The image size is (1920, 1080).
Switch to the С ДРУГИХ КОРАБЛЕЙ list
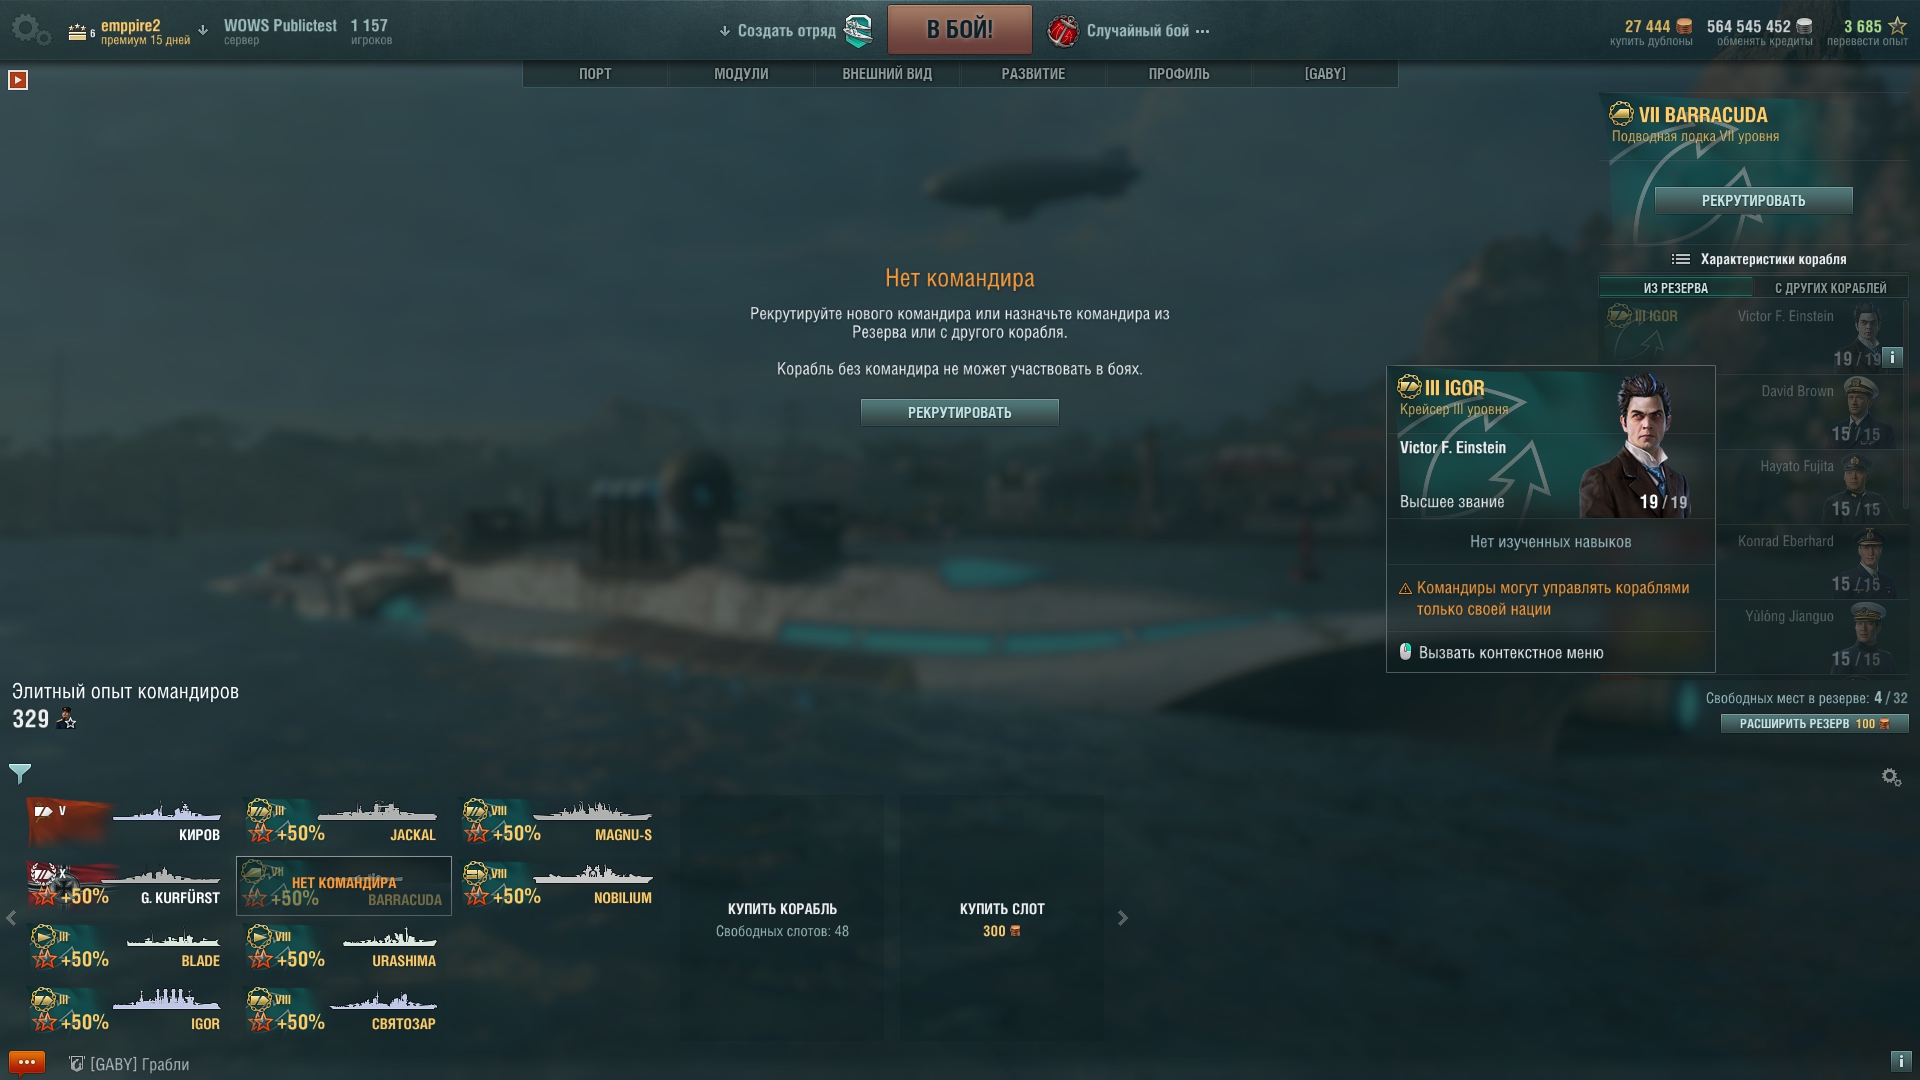click(1830, 288)
